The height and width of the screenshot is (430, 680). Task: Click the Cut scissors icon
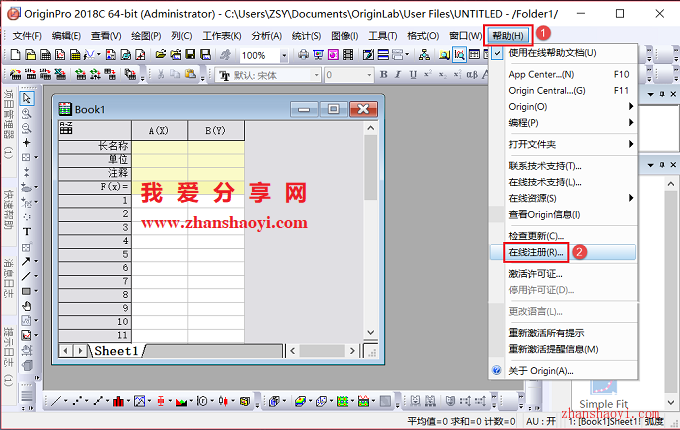click(160, 75)
